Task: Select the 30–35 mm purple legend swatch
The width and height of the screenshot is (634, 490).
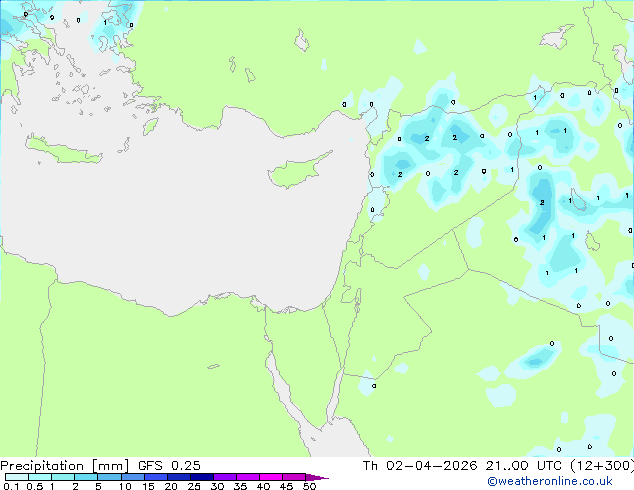Action: (x=224, y=477)
